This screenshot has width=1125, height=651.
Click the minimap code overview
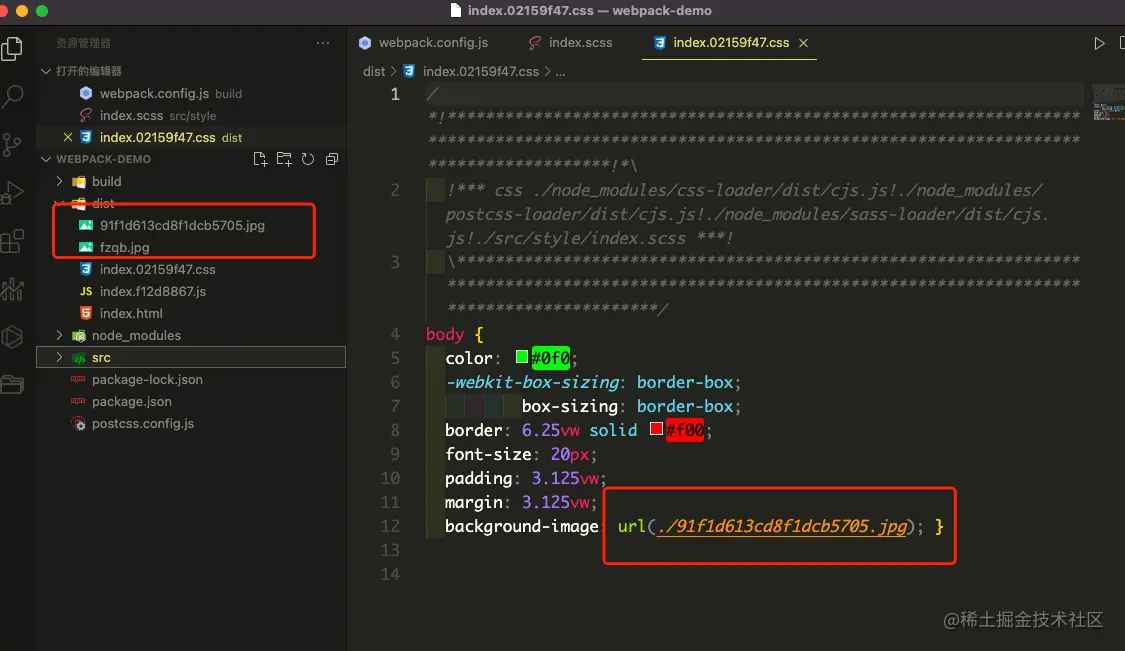pyautogui.click(x=1108, y=102)
